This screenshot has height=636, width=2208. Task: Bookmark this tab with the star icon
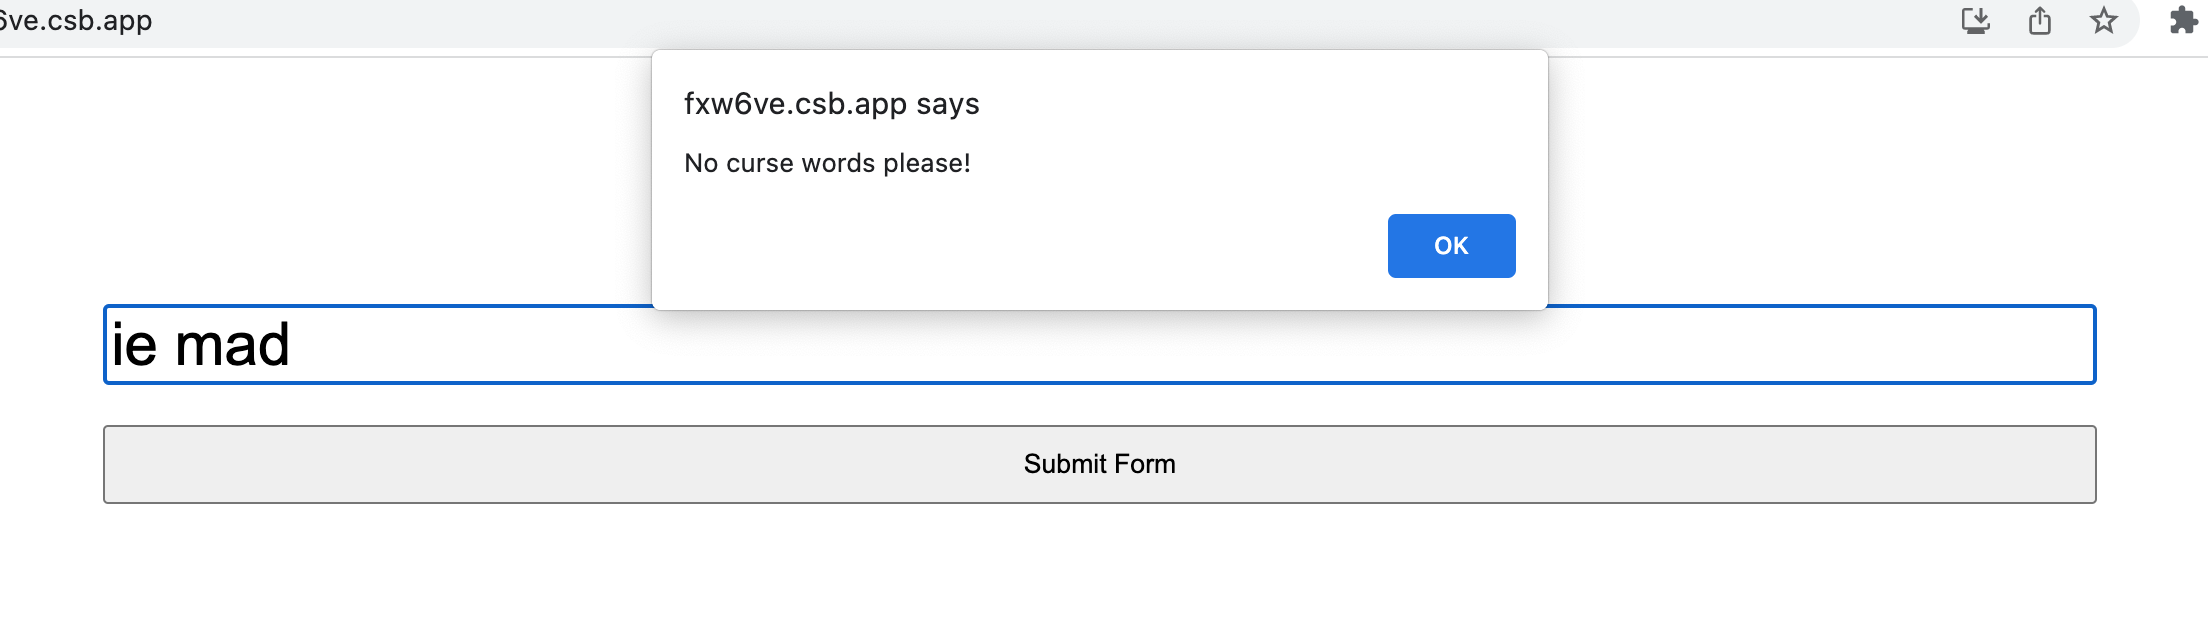[2104, 21]
